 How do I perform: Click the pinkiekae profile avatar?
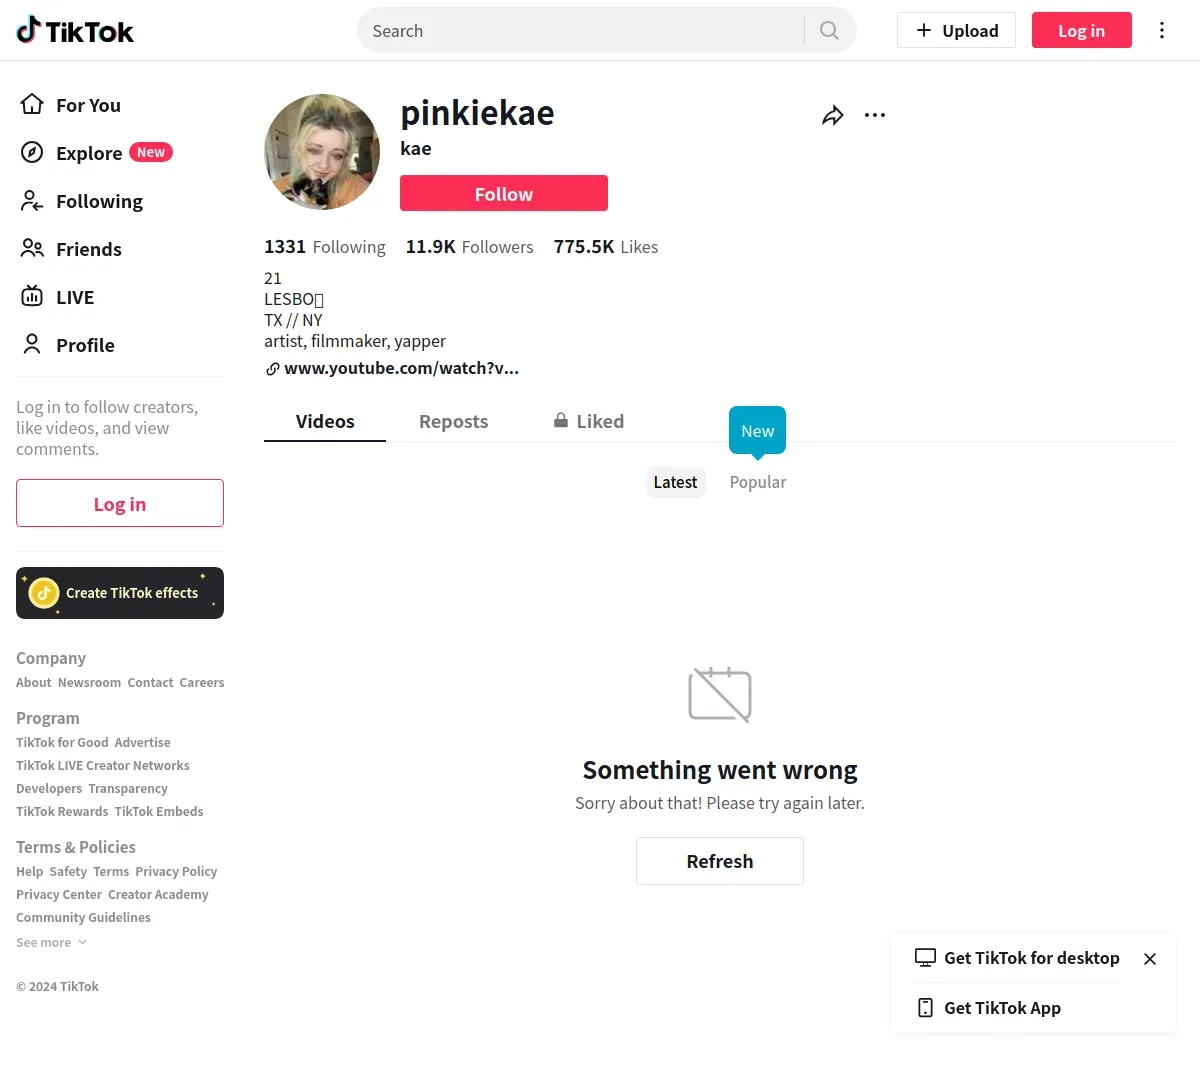tap(322, 152)
